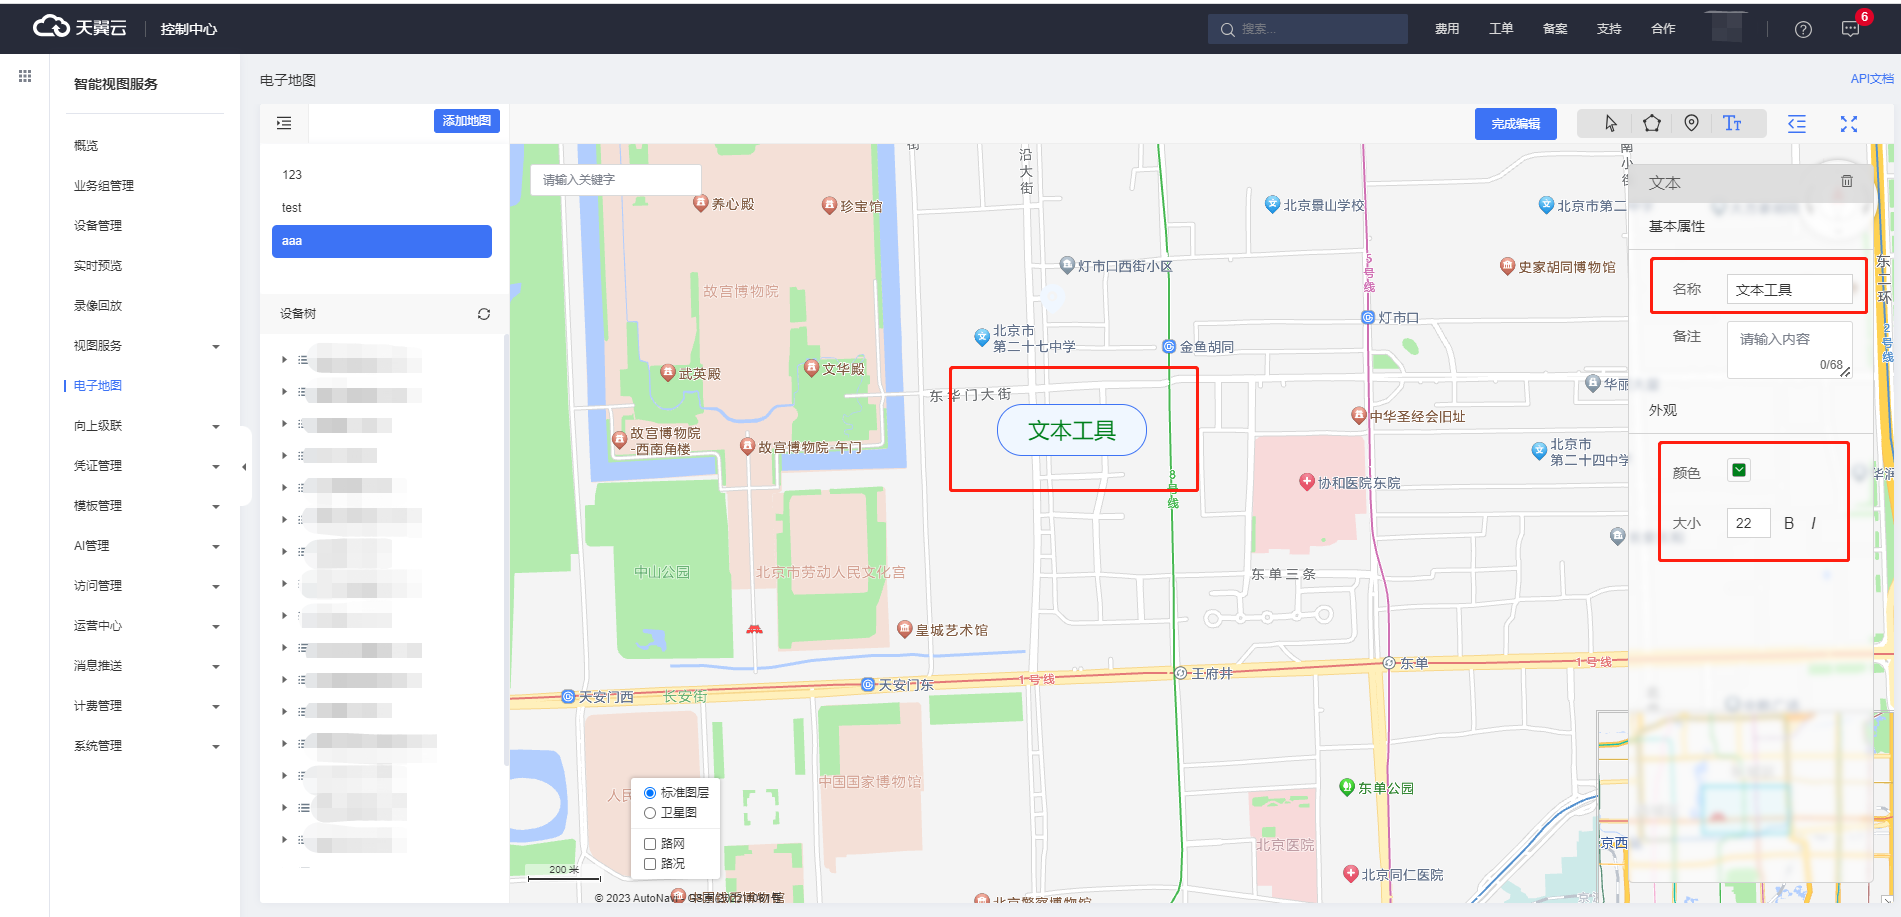The image size is (1901, 917).
Task: Select the pointer cursor tool
Action: (1610, 123)
